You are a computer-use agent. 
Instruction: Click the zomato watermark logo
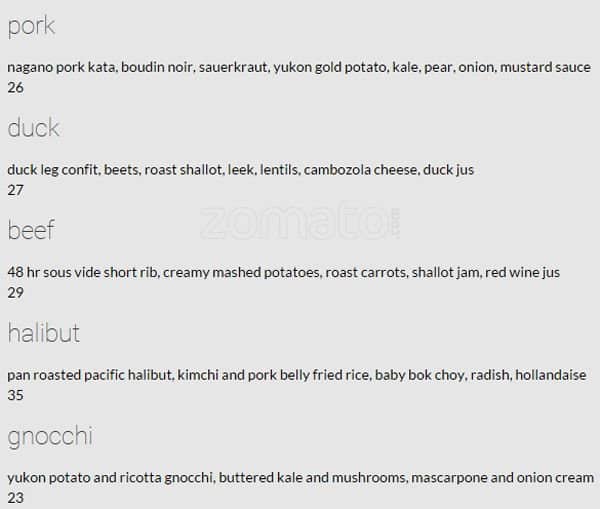(300, 222)
